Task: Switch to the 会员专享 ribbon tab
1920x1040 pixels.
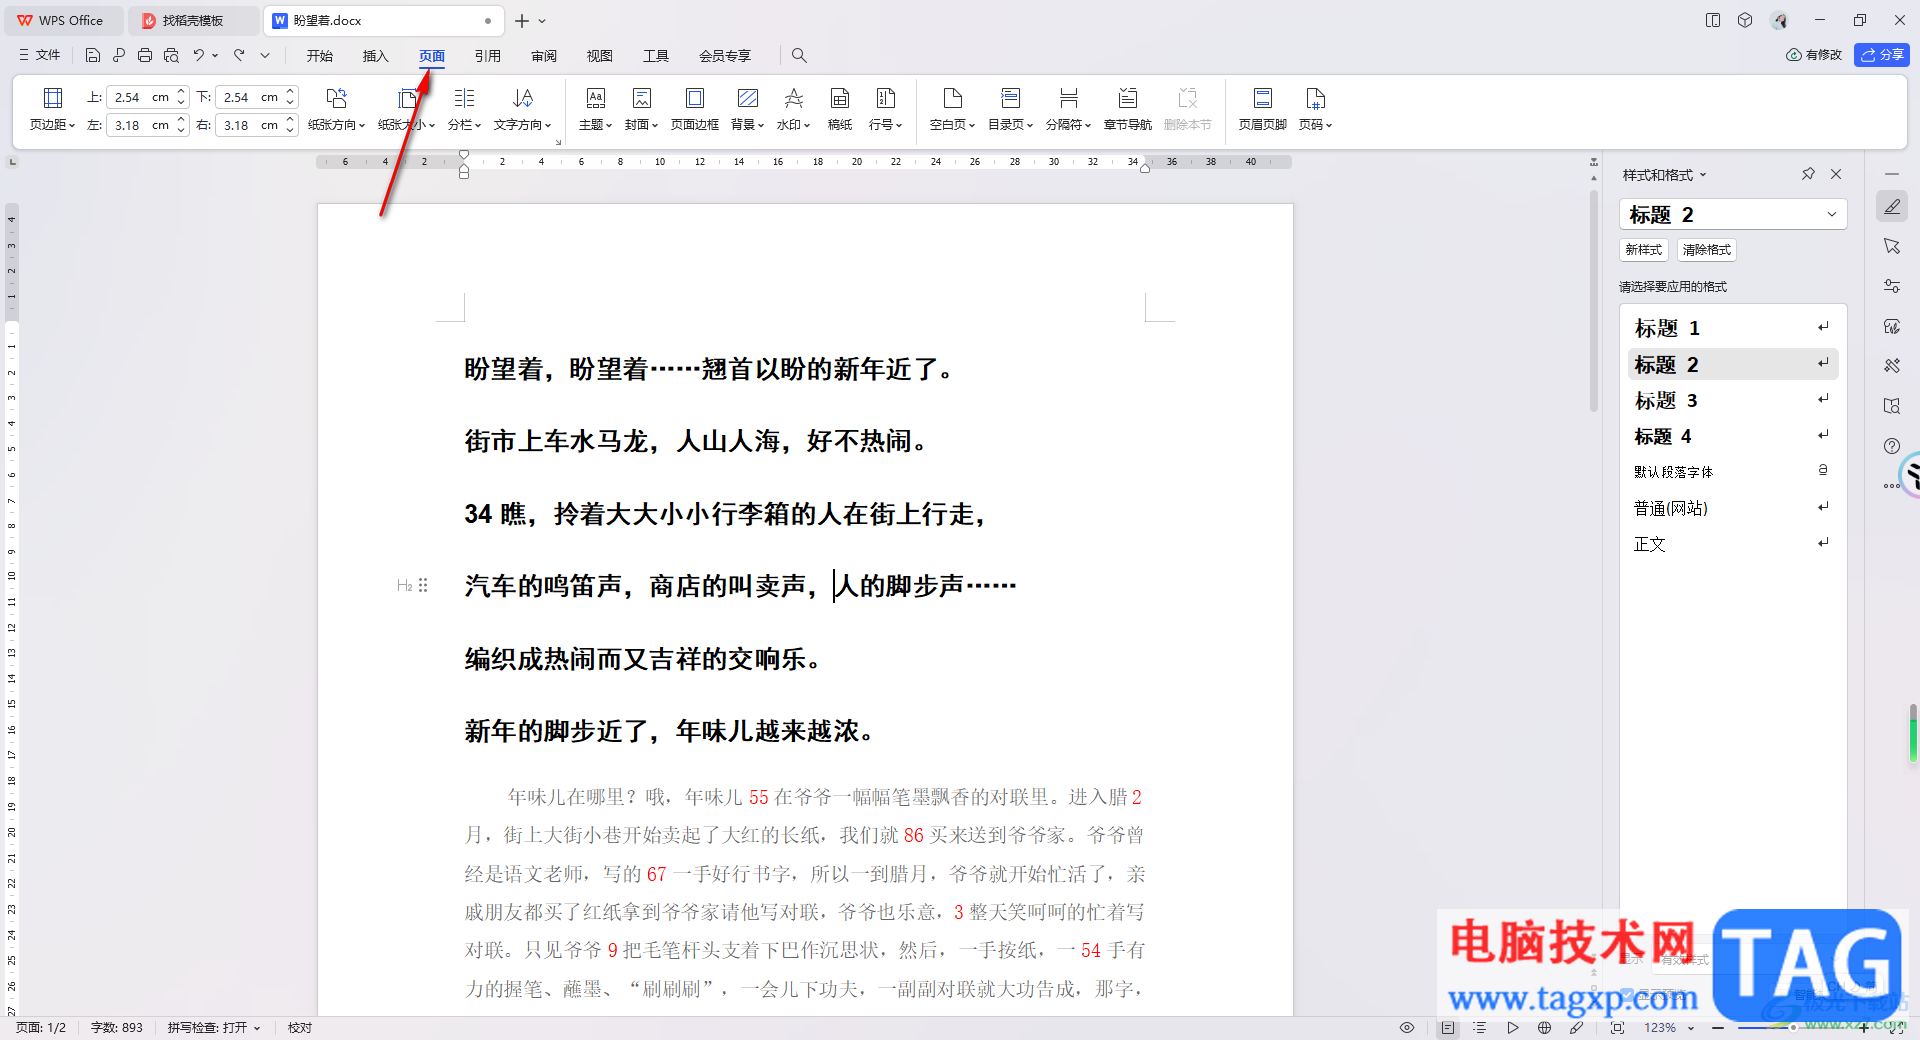Action: pos(725,56)
